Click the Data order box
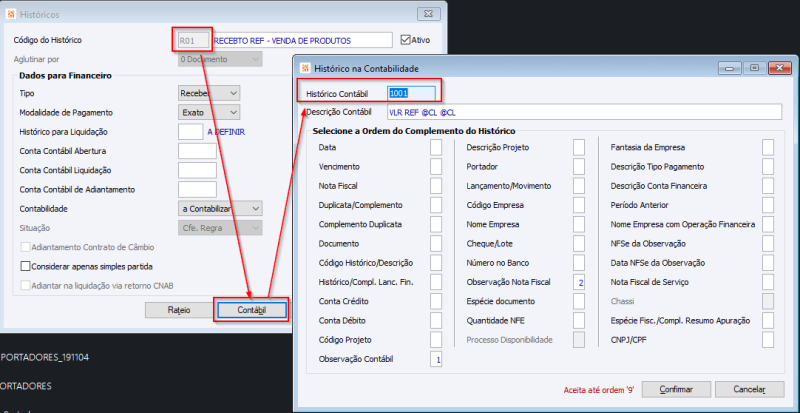800x413 pixels. tap(436, 147)
